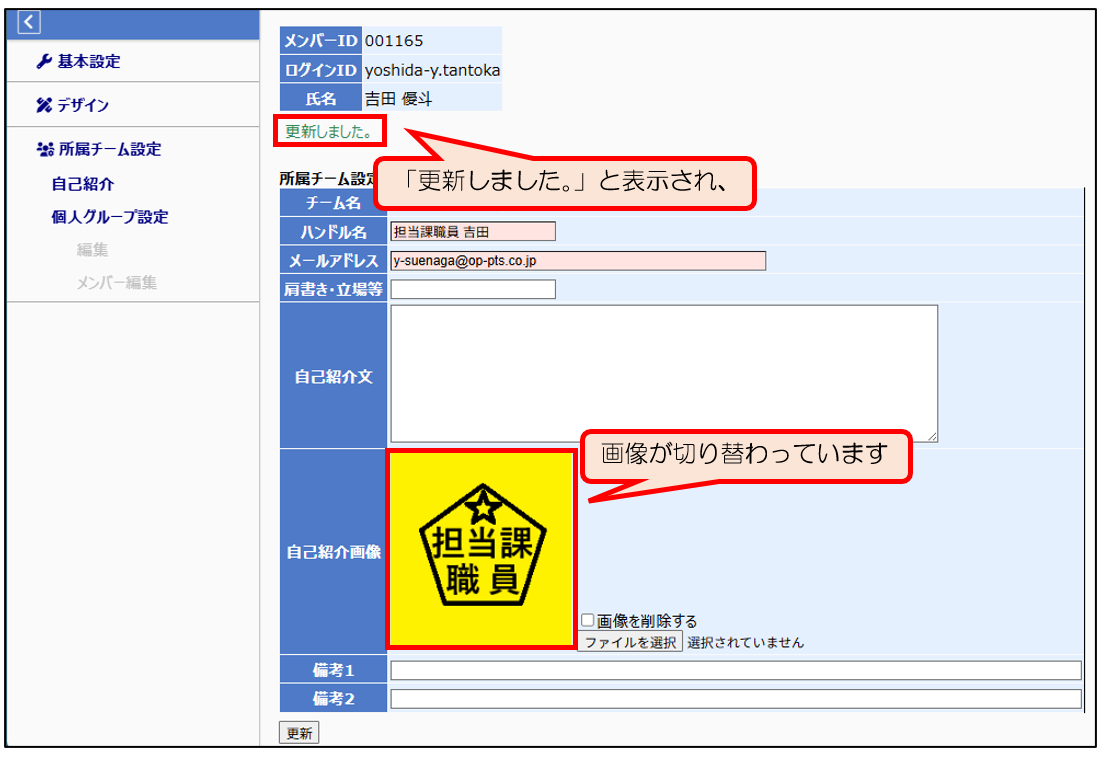Click the ハンドル名 input field
This screenshot has height=757, width=1113.
click(x=472, y=232)
